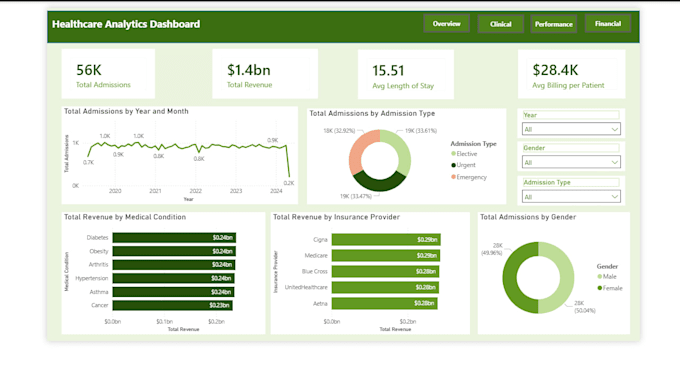Click the Male gender legend entry

(607, 277)
